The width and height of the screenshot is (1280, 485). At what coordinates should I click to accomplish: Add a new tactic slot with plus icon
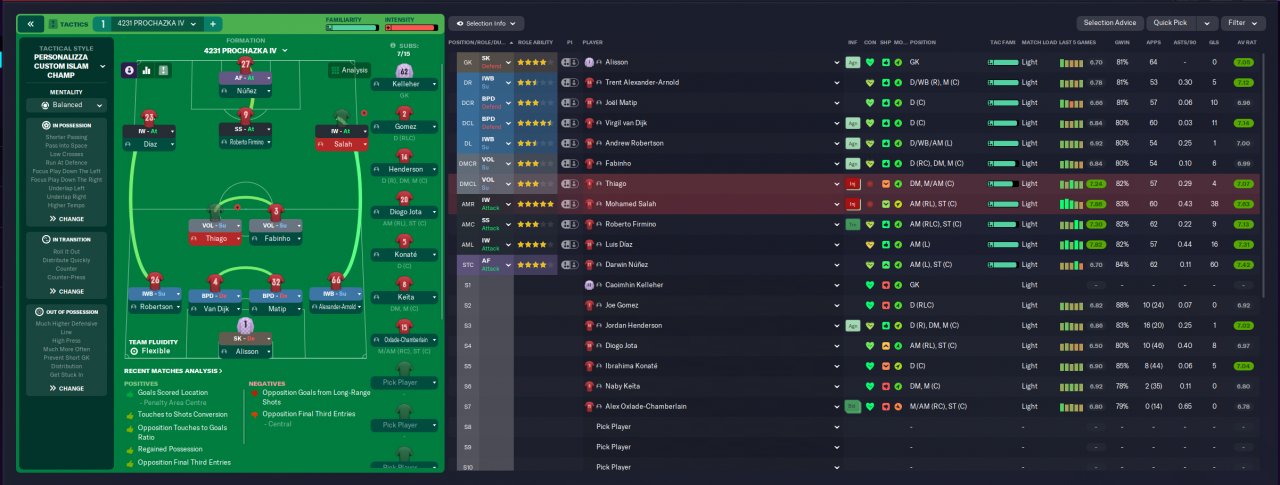coord(213,23)
